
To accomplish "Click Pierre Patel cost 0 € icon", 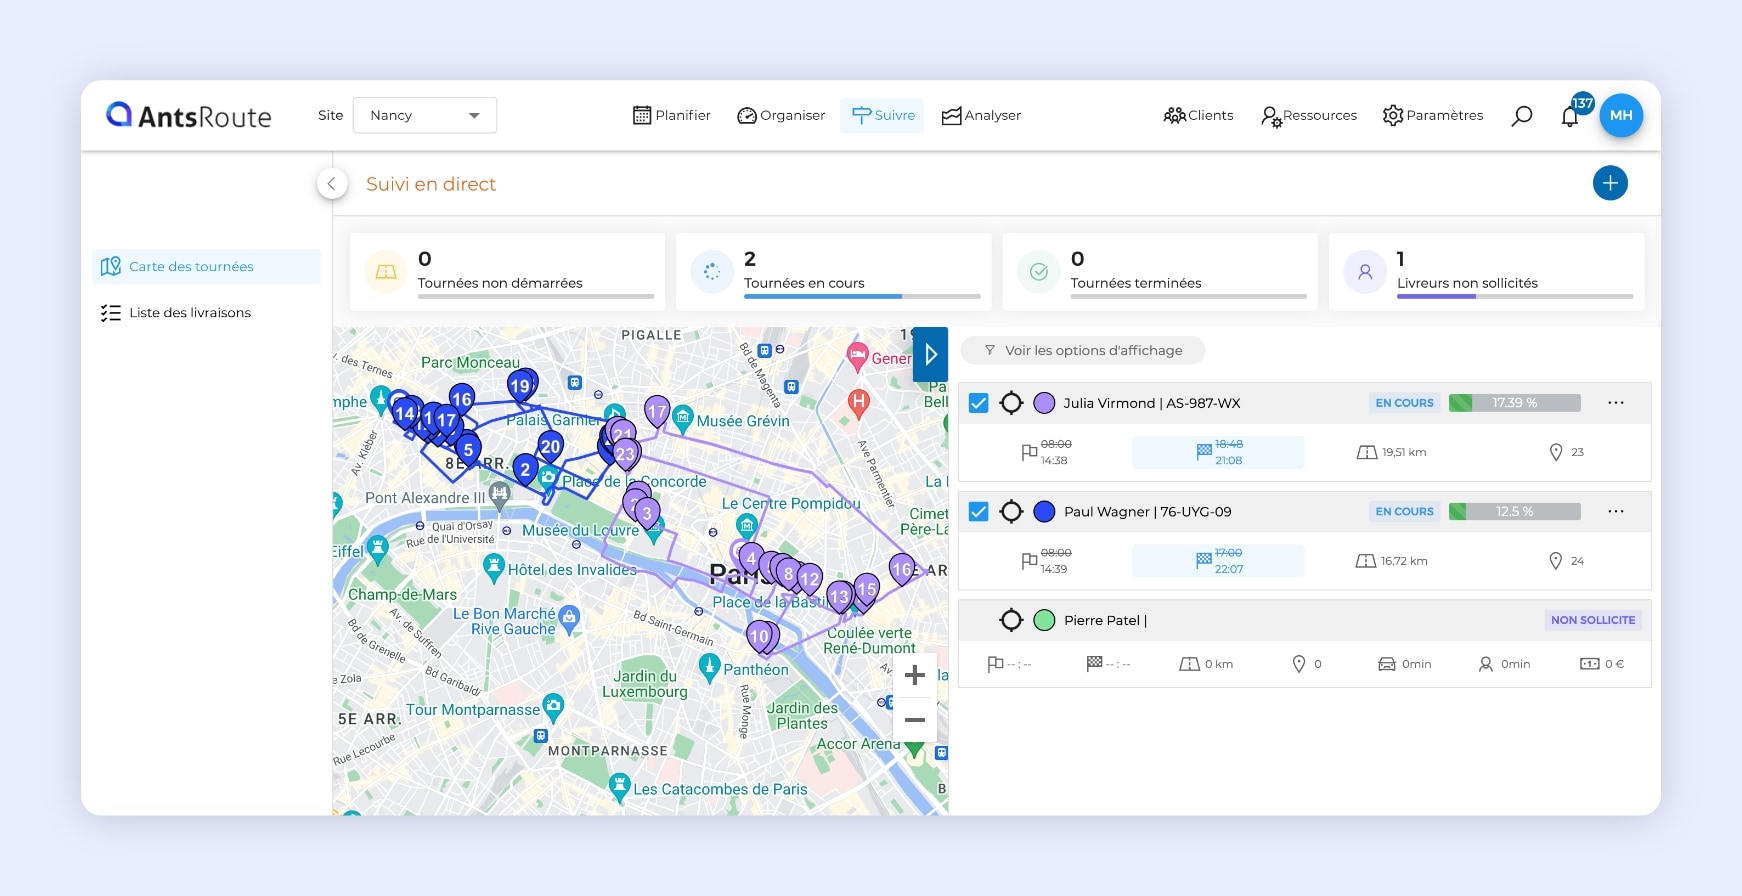I will (1590, 664).
